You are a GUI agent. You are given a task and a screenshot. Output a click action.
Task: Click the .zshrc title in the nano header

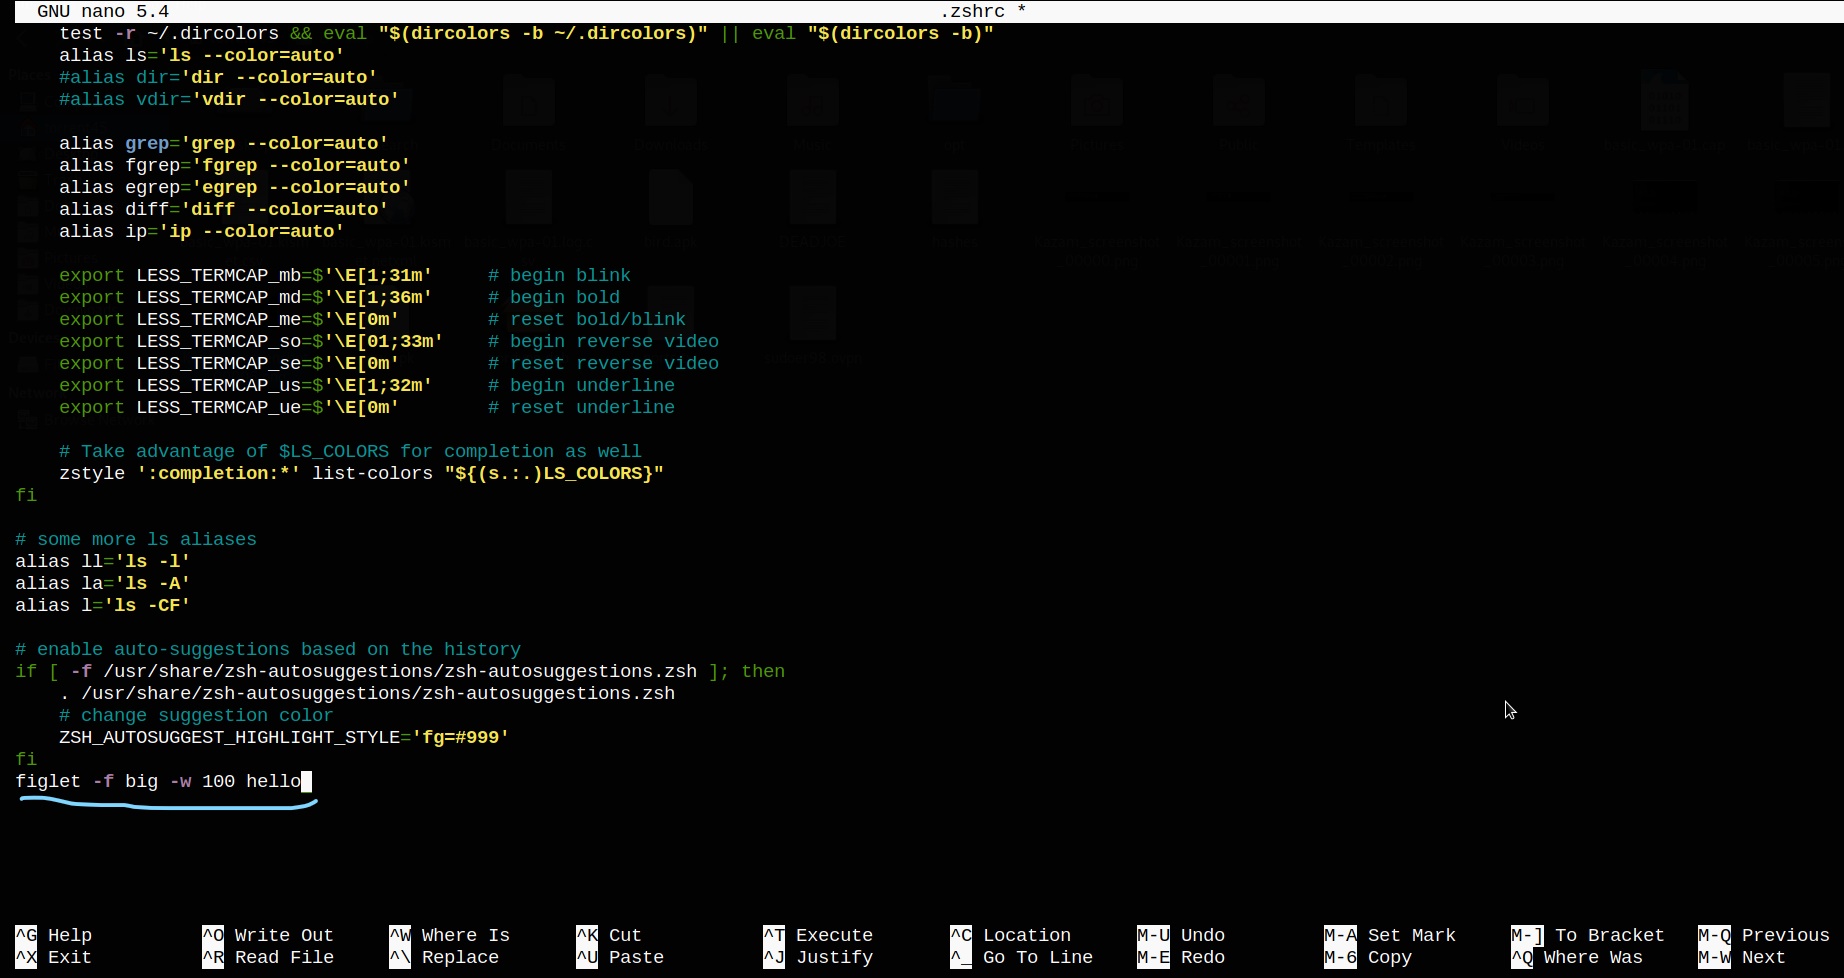coord(975,11)
